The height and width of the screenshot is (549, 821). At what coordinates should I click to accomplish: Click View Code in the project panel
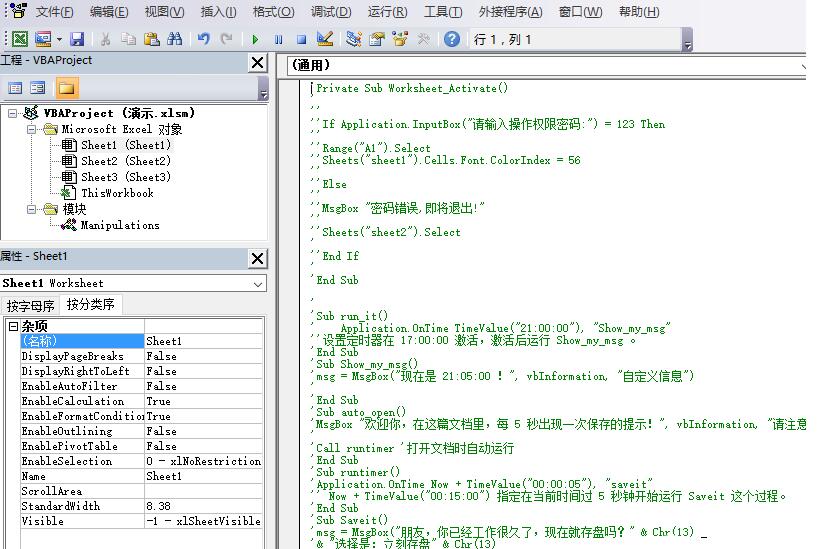pyautogui.click(x=16, y=88)
